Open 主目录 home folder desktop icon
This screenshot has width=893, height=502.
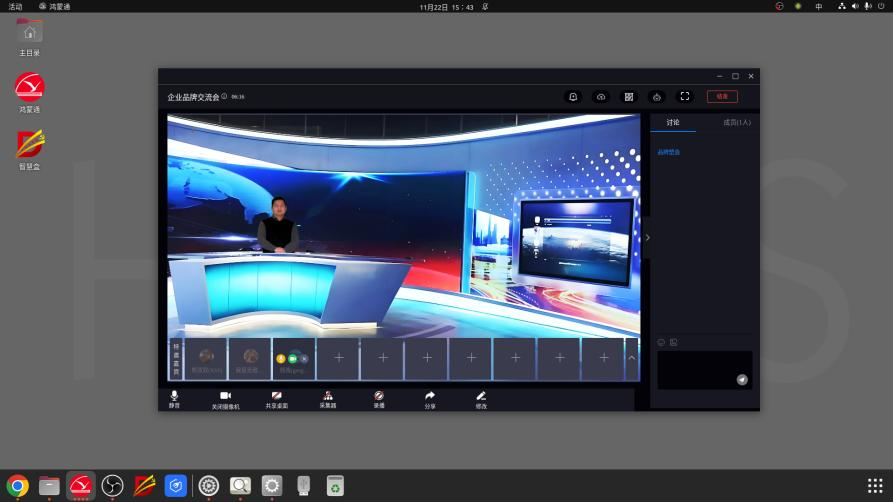pyautogui.click(x=30, y=38)
